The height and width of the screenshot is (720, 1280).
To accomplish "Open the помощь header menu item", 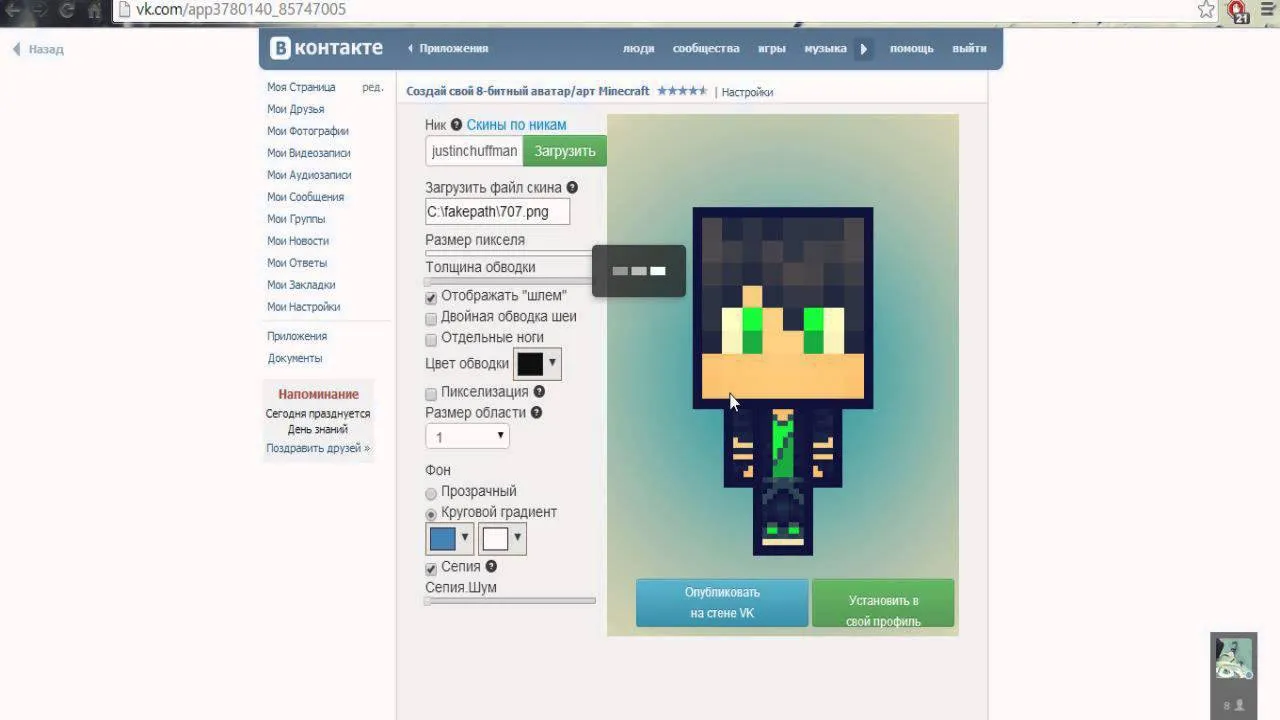I will pyautogui.click(x=911, y=49).
